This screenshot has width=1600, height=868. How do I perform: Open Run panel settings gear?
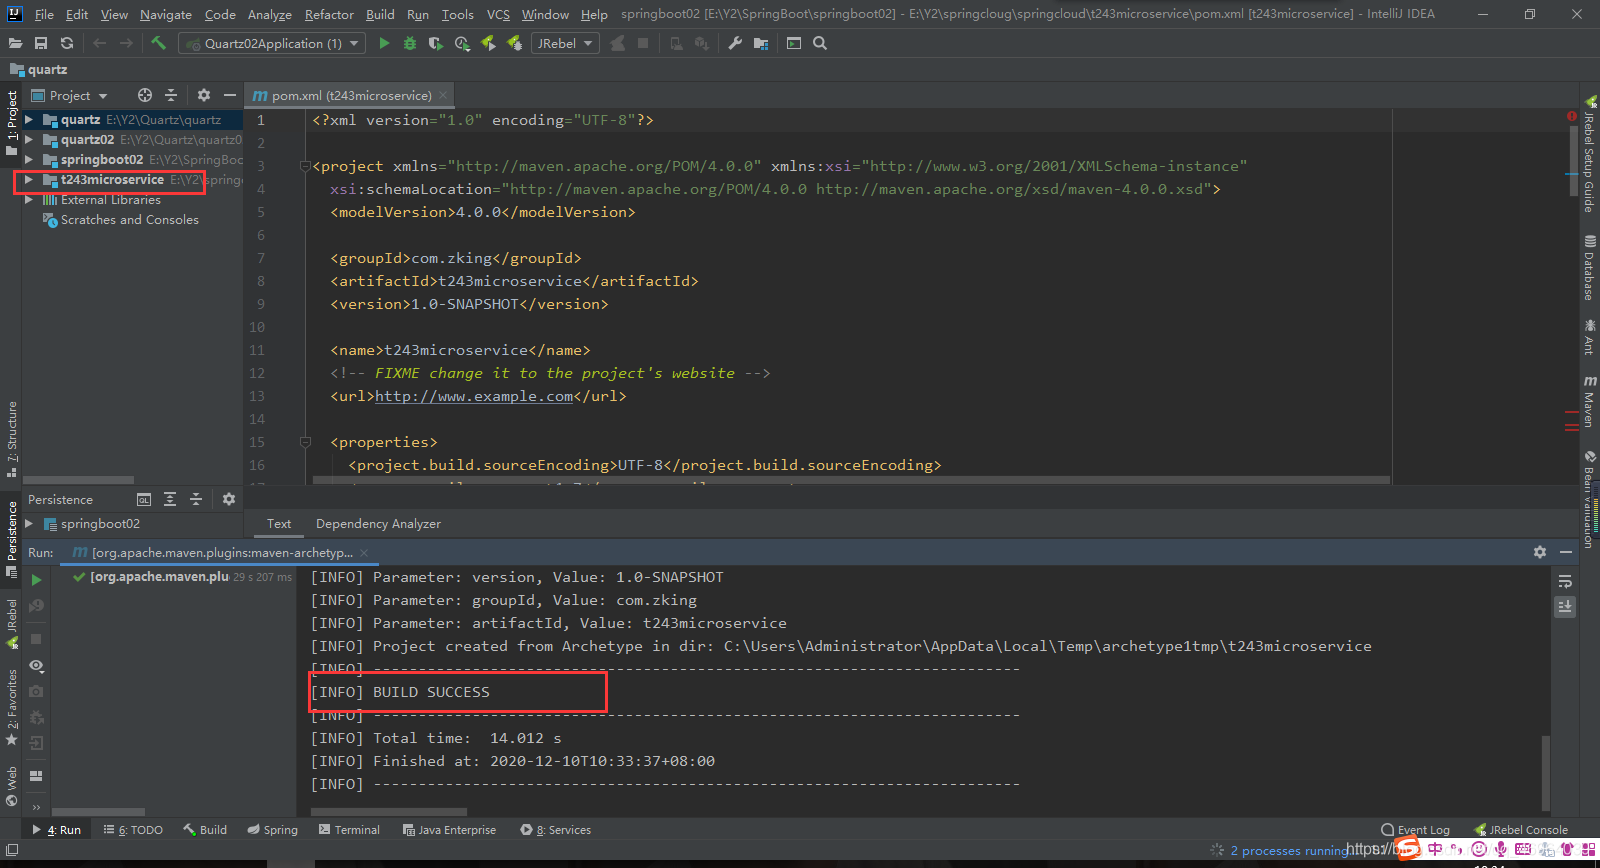click(1540, 552)
